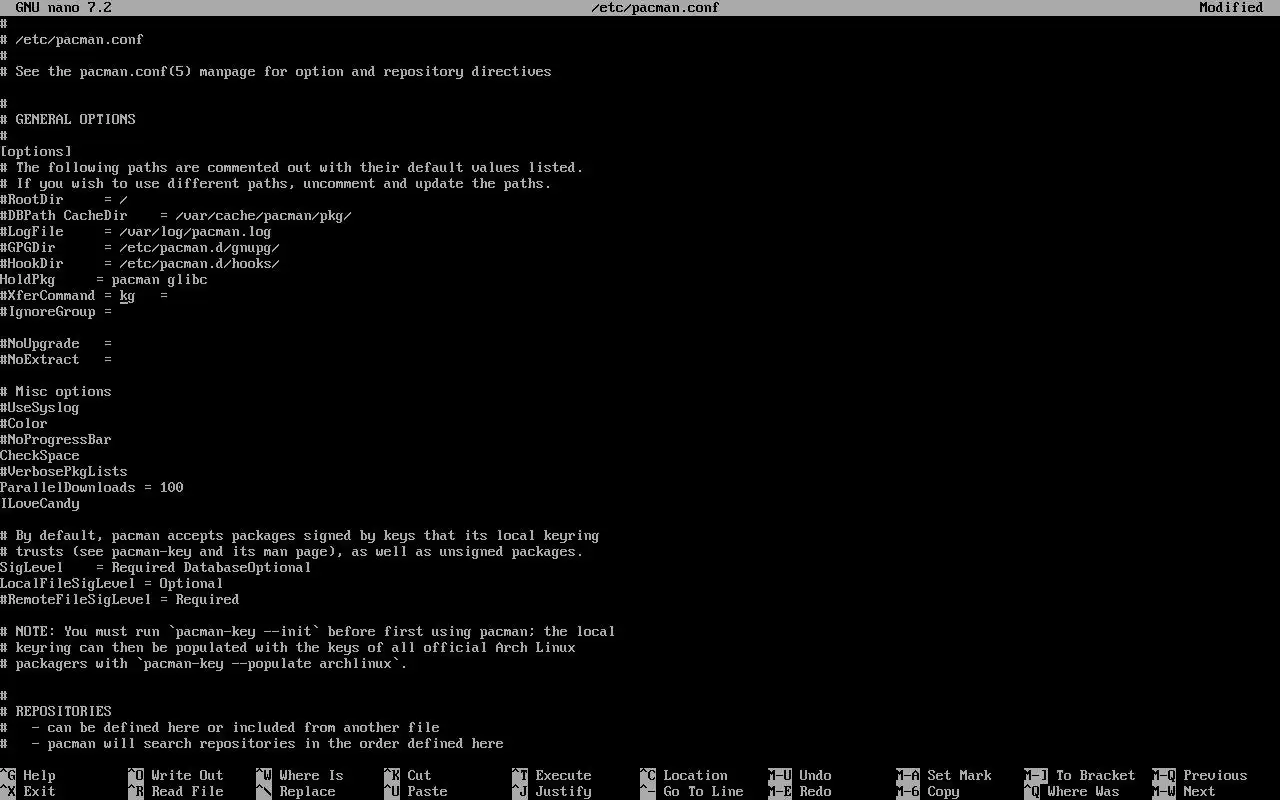The width and height of the screenshot is (1280, 800).
Task: Click the #RemoteFileSigLevel = Required line
Action: coord(120,599)
